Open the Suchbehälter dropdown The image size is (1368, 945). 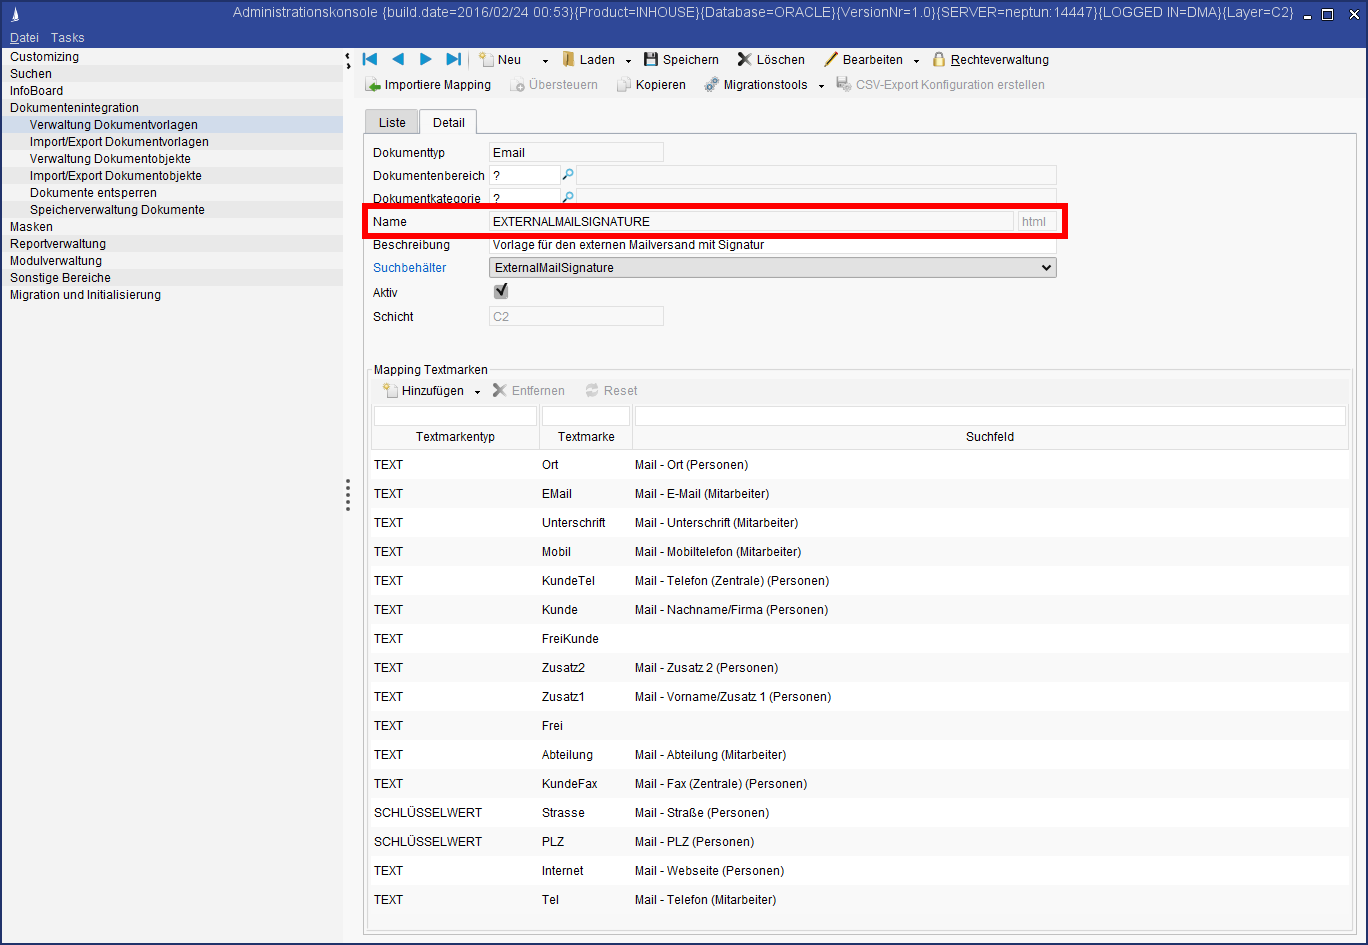pyautogui.click(x=1046, y=268)
